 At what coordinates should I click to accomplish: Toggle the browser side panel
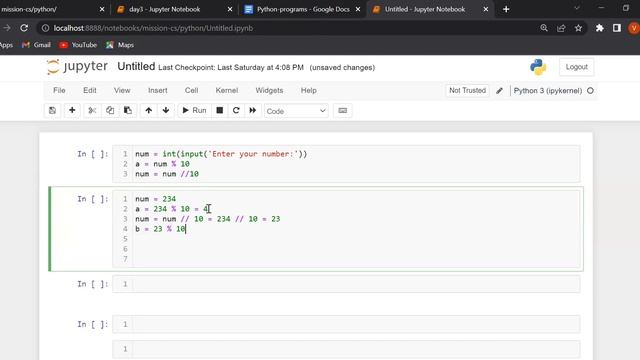(x=617, y=28)
